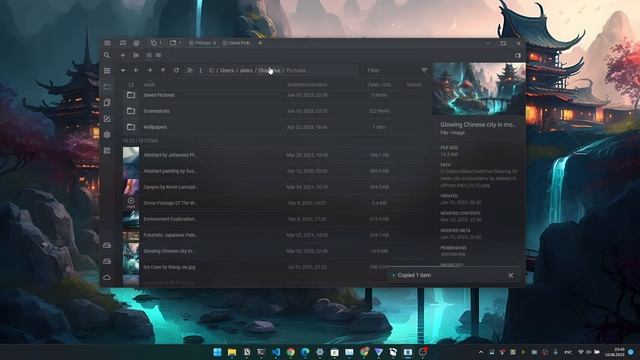This screenshot has height=360, width=640.
Task: Launch Visual Studio Code from taskbar
Action: coord(276,352)
